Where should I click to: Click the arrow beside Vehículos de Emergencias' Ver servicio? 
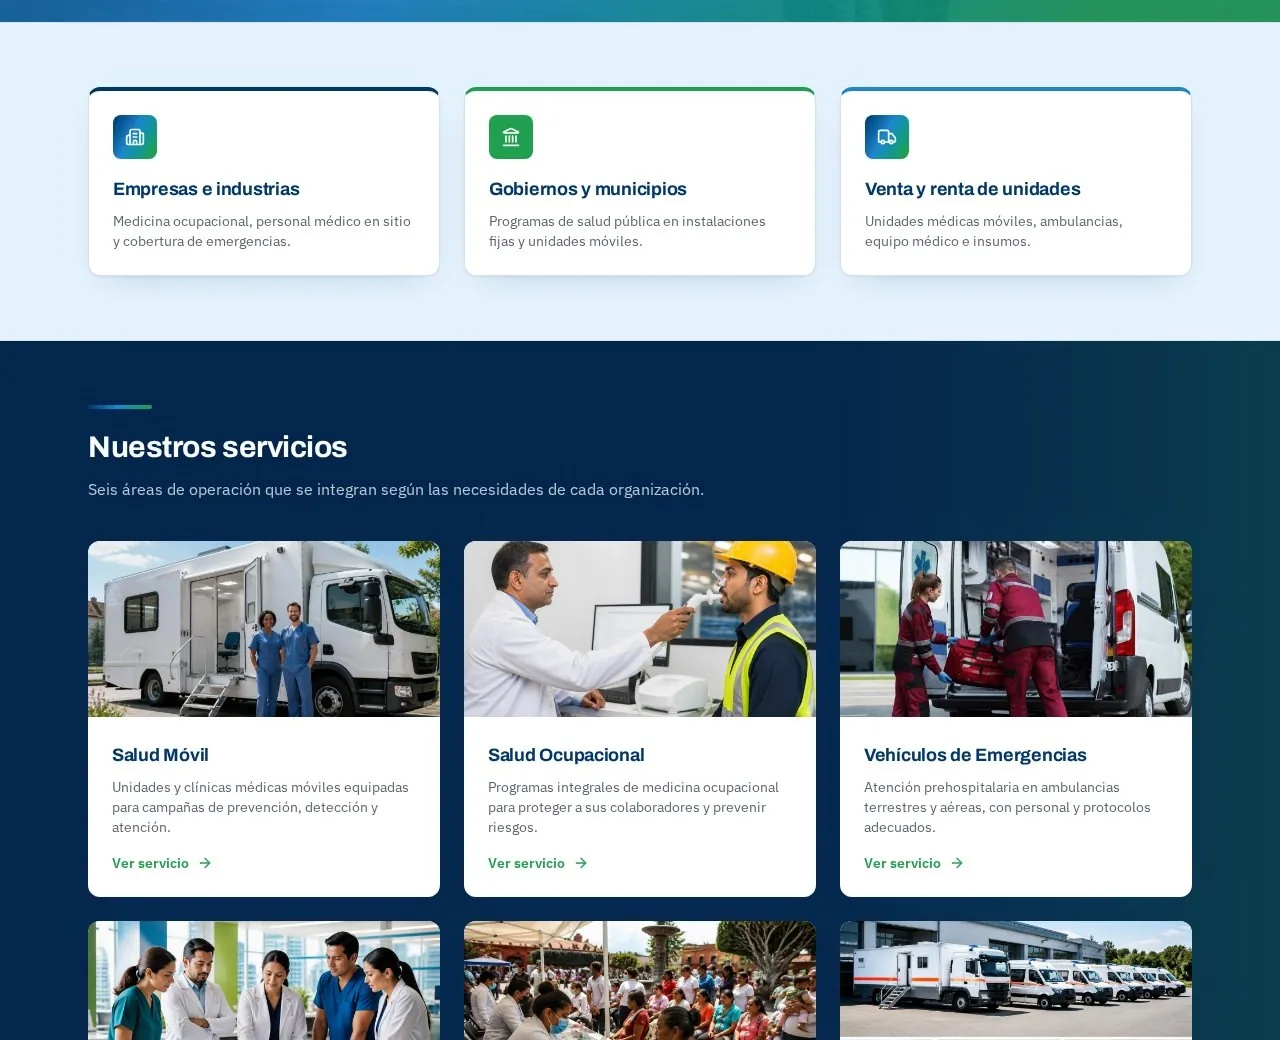pos(957,863)
